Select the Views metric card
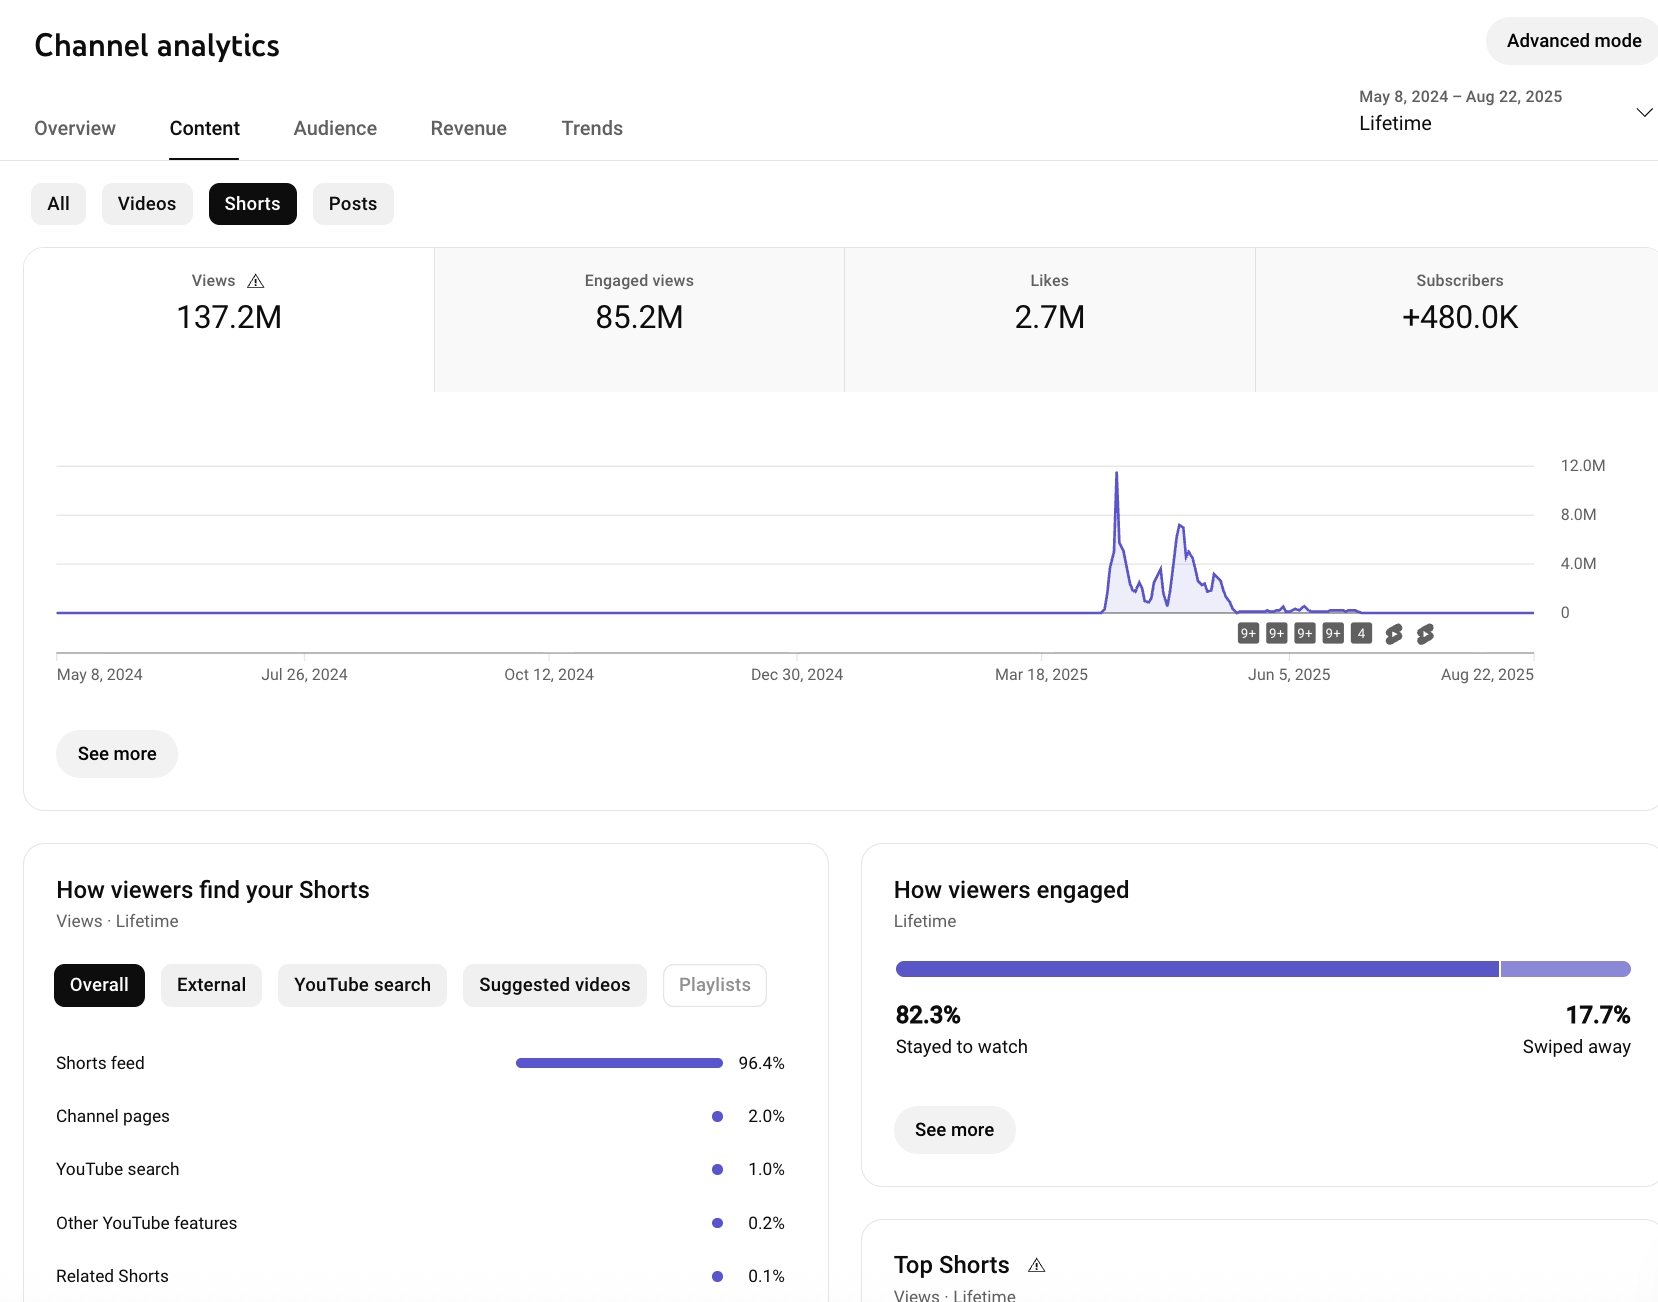The width and height of the screenshot is (1658, 1302). pos(229,320)
